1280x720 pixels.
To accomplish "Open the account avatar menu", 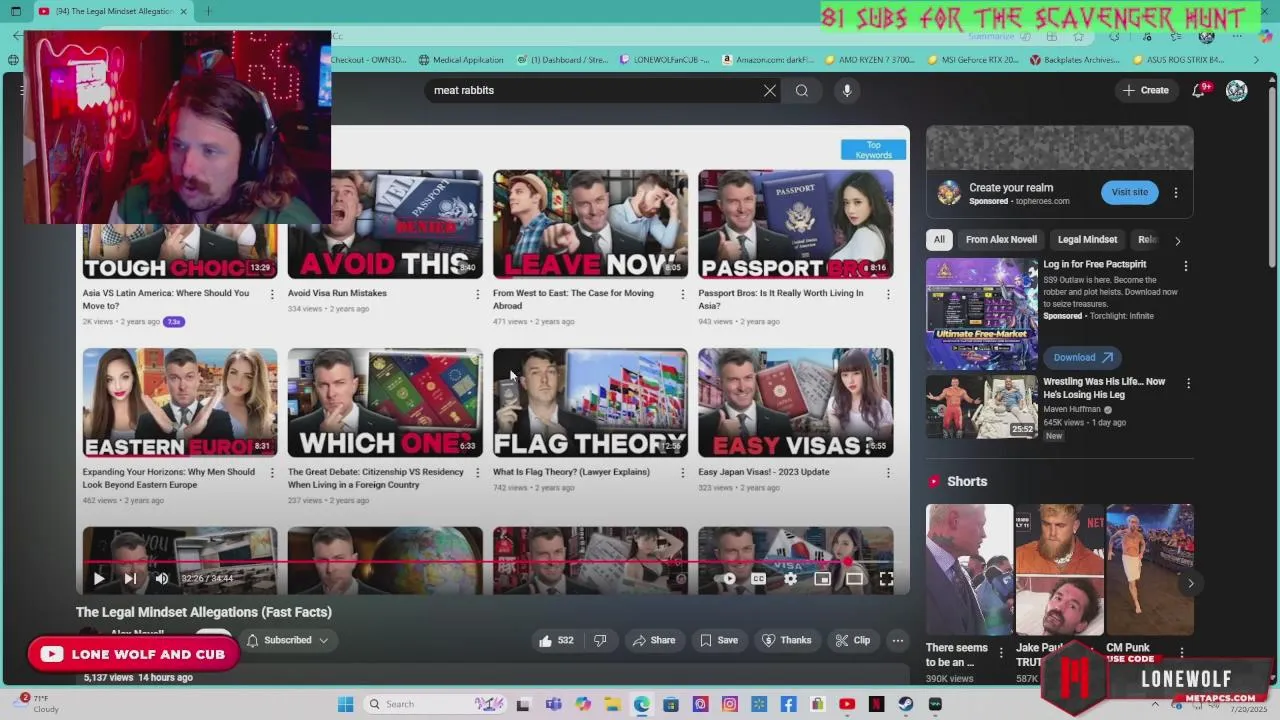I will [1237, 90].
